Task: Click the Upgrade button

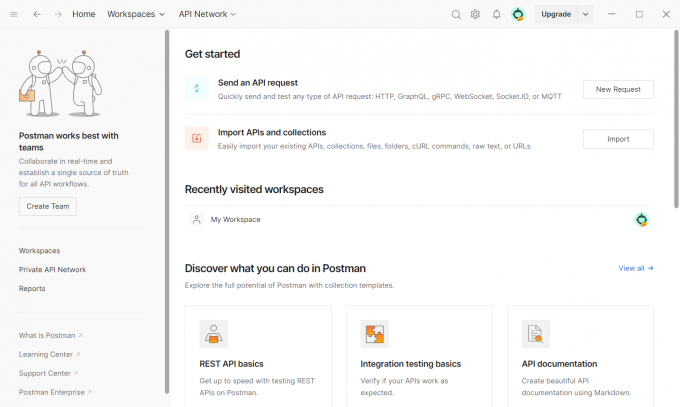Action: coord(556,14)
